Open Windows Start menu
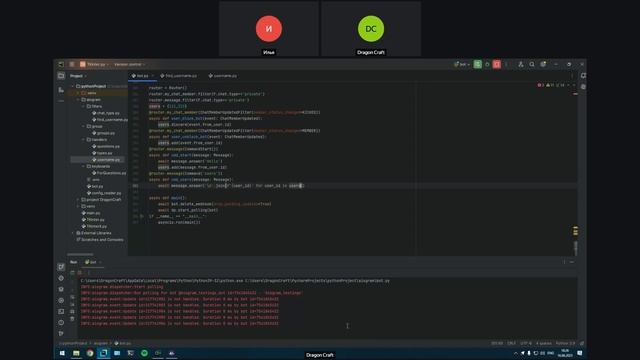Viewport: 640px width, 360px height. tap(62, 353)
